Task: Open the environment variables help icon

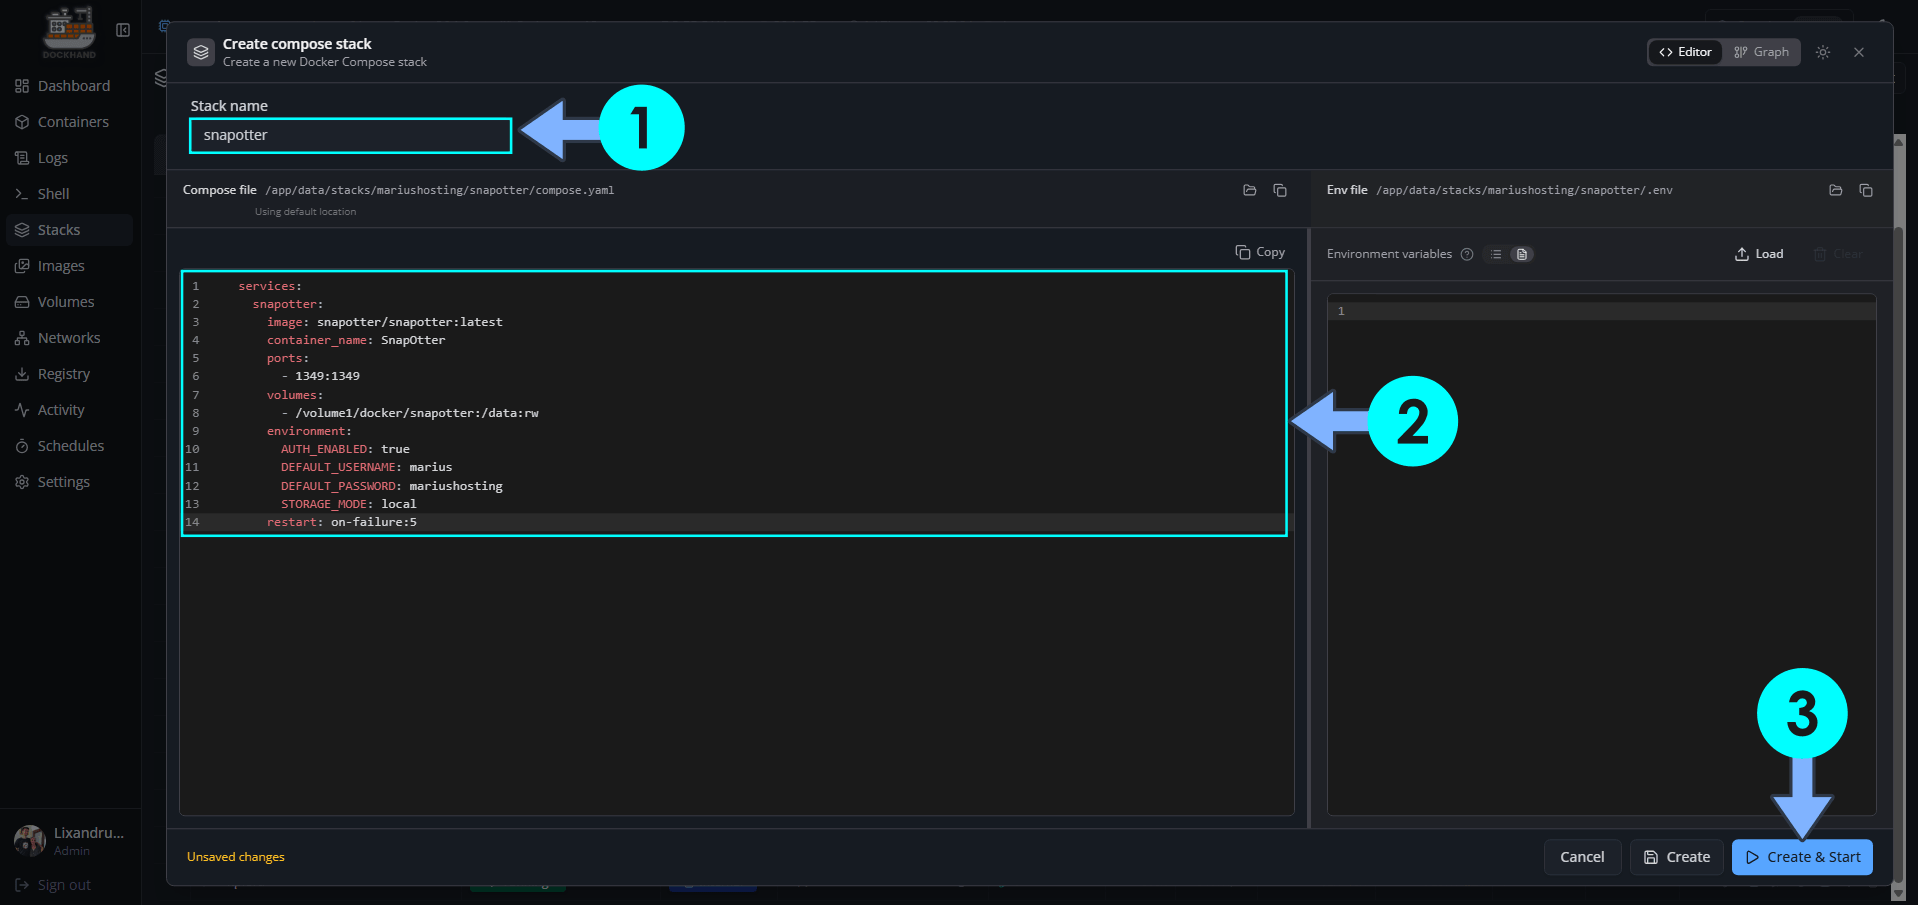Action: coord(1467,254)
